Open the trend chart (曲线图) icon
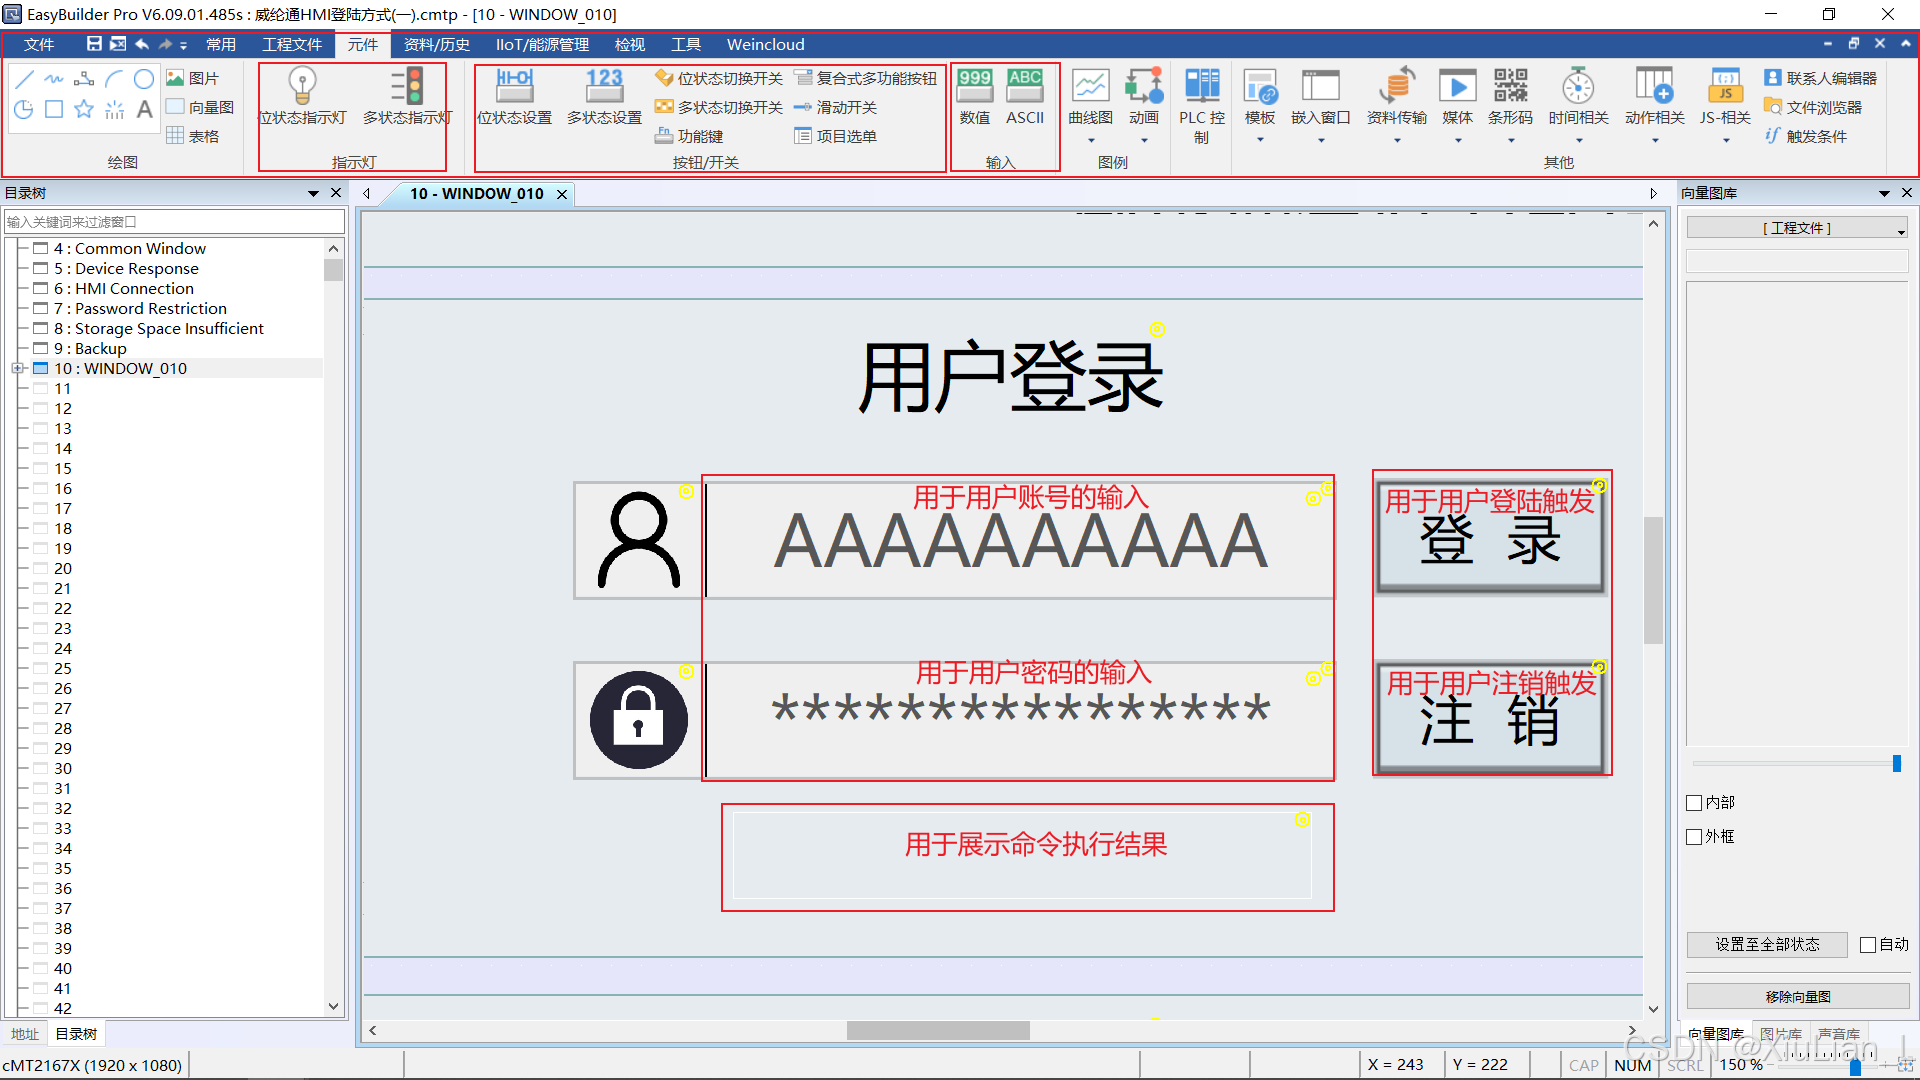The image size is (1920, 1080). click(x=1090, y=87)
